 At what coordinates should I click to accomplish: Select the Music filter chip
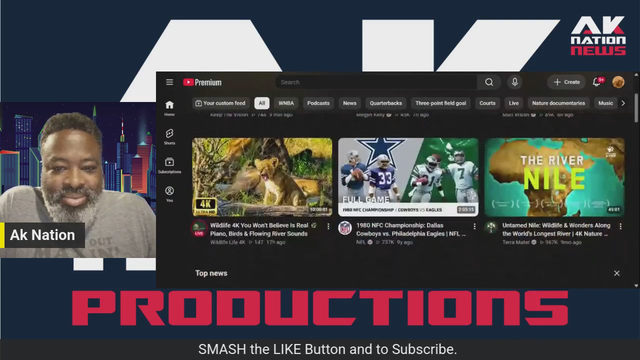(x=605, y=103)
